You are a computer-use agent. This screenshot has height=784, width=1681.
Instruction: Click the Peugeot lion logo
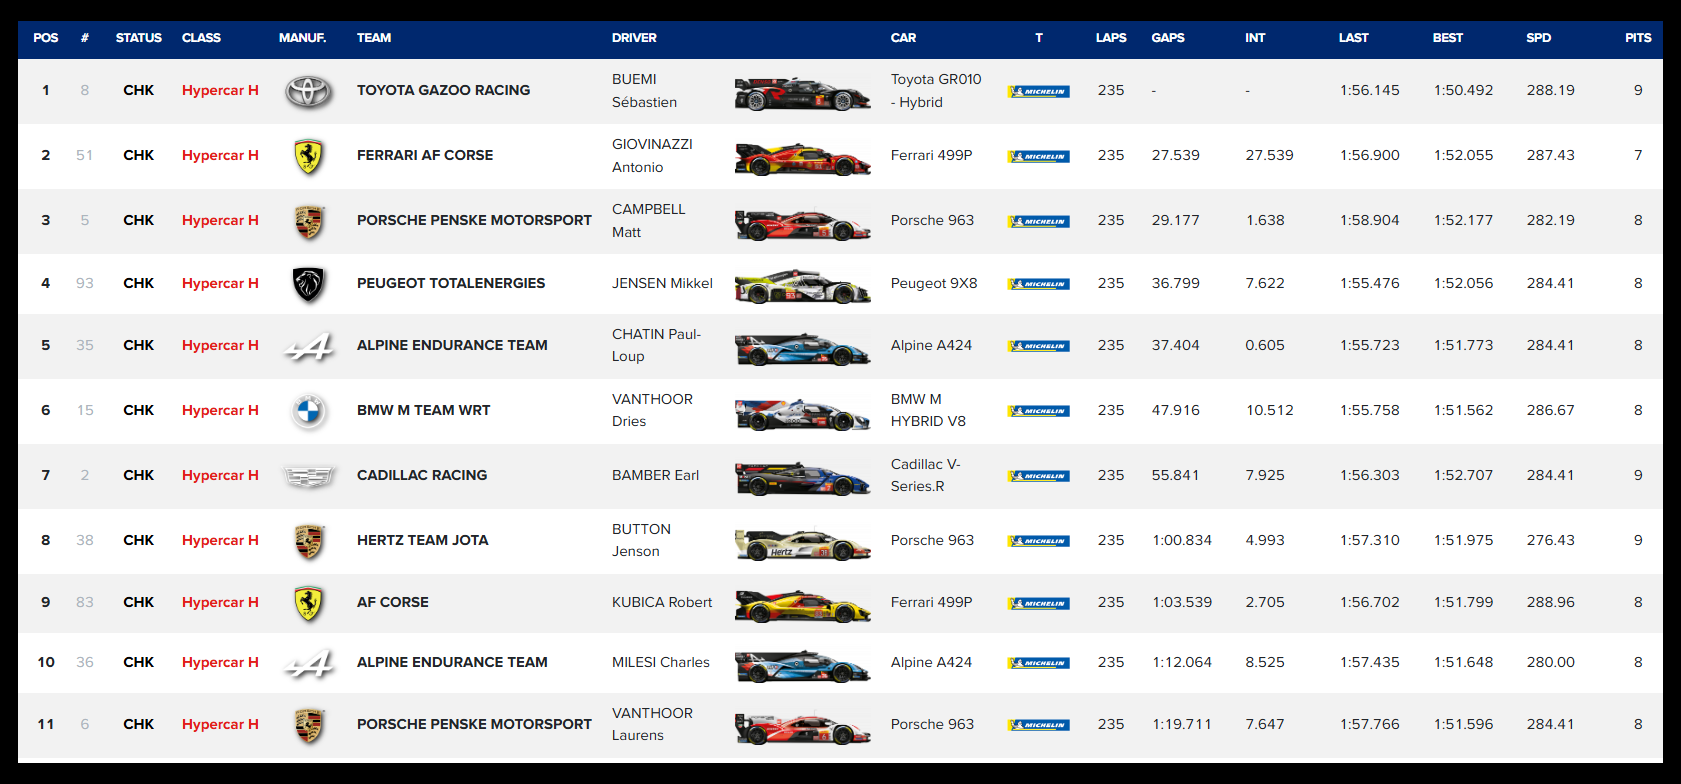tap(309, 284)
